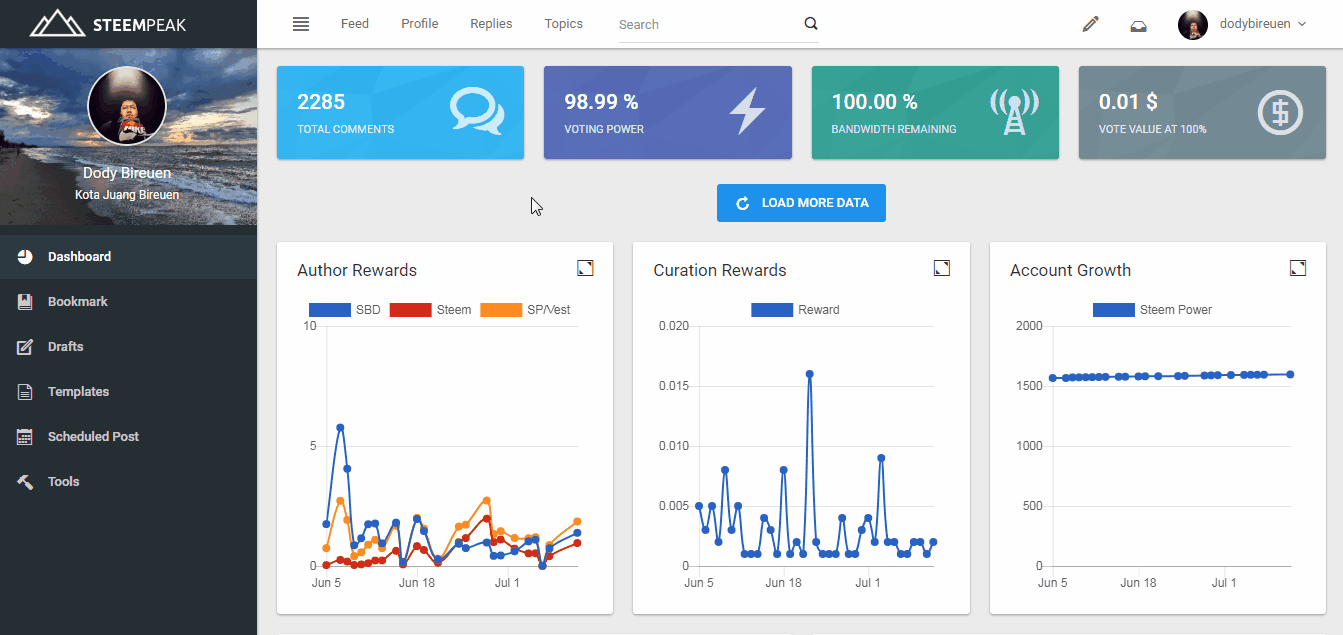Image resolution: width=1343 pixels, height=635 pixels.
Task: Click the SteemPeak logo
Action: (108, 24)
